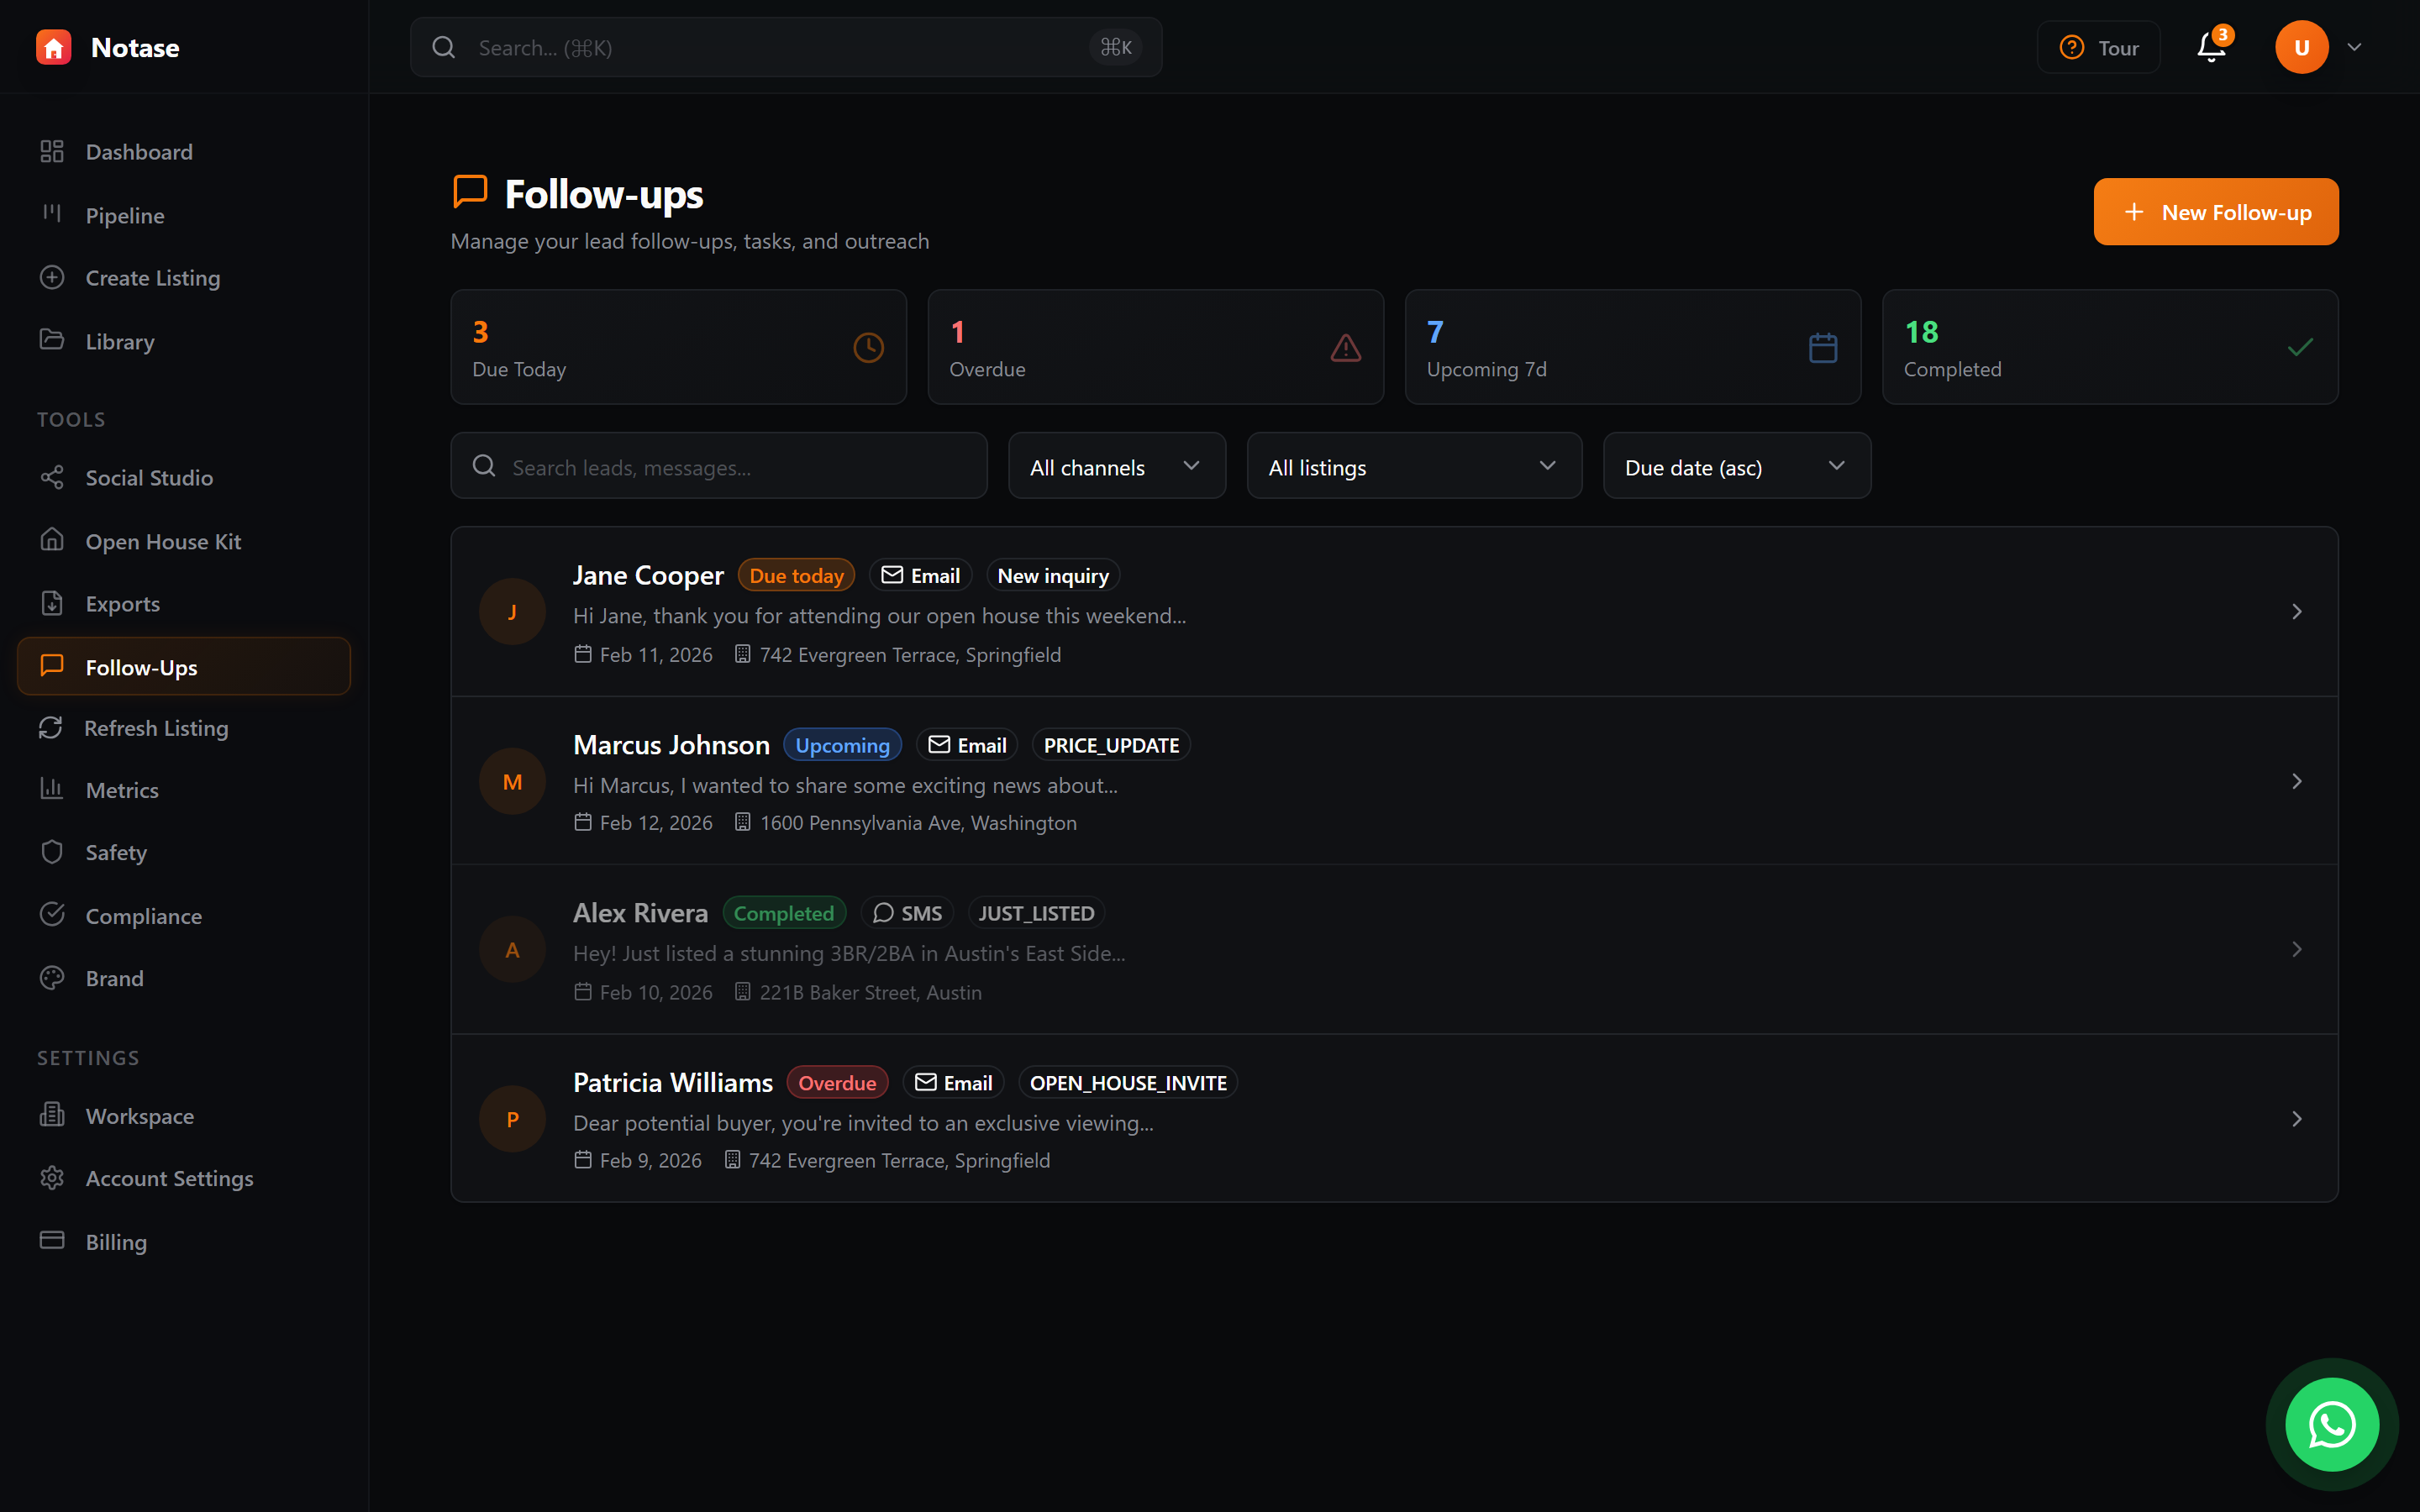
Task: Open the Open House Kit tool
Action: point(163,541)
